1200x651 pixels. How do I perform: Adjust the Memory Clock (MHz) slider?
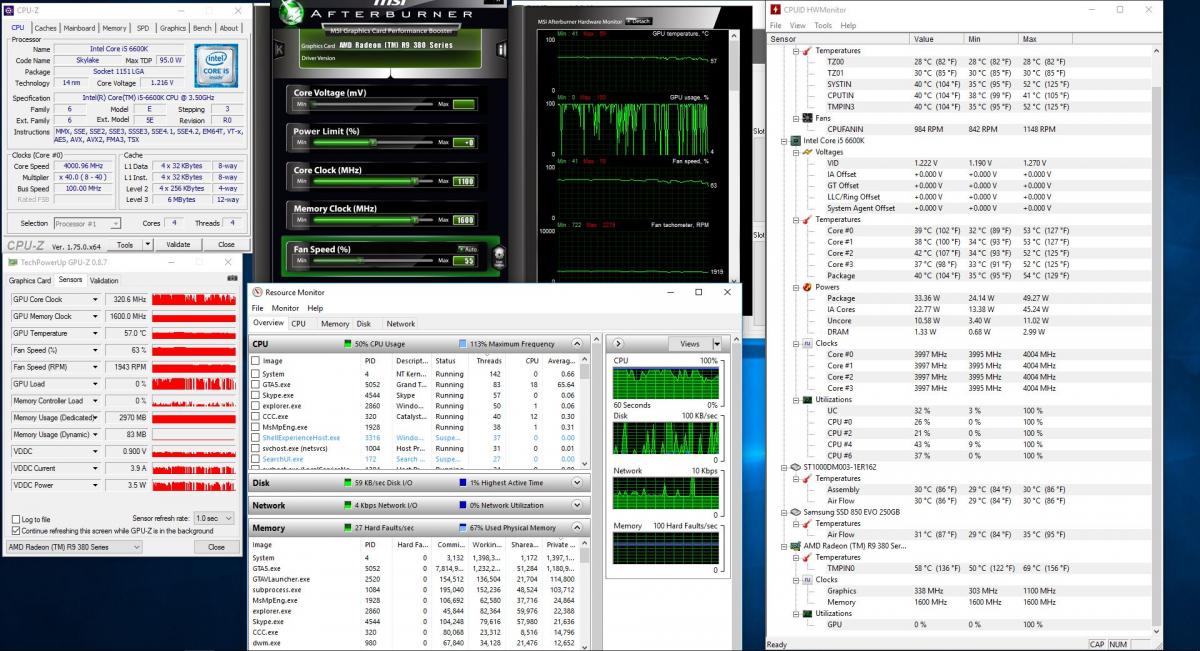tap(372, 220)
